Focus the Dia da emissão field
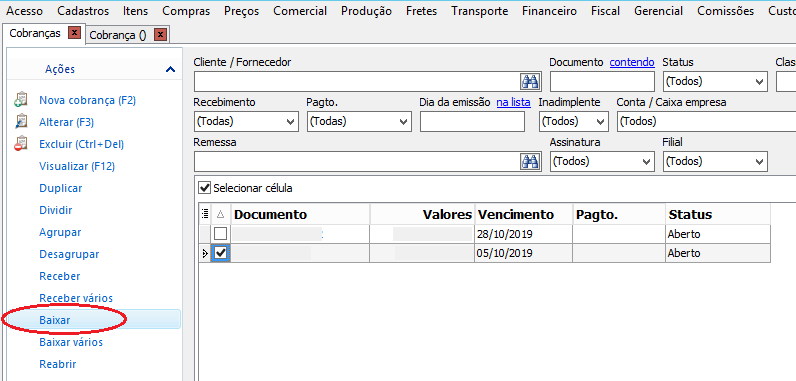 coord(473,121)
